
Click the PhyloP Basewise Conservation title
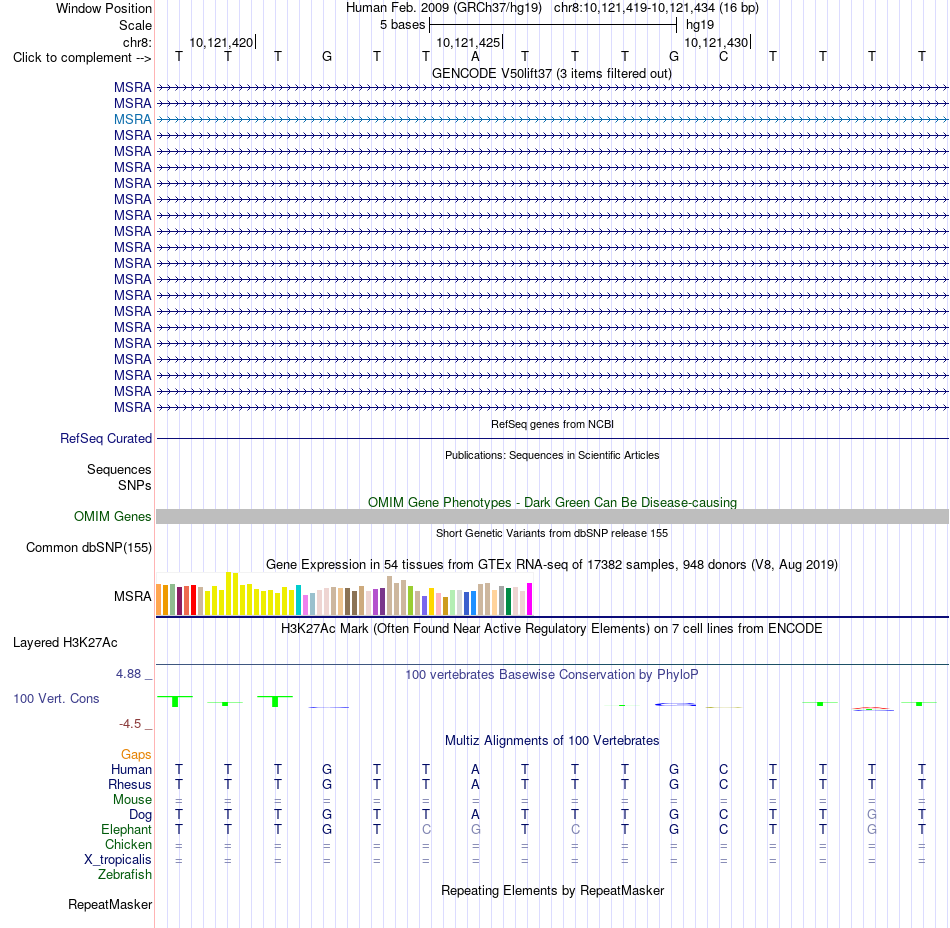click(552, 674)
